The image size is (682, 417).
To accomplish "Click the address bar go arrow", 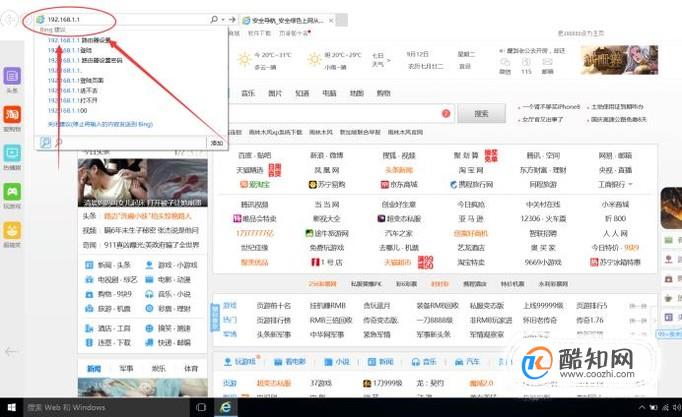I will pos(232,20).
